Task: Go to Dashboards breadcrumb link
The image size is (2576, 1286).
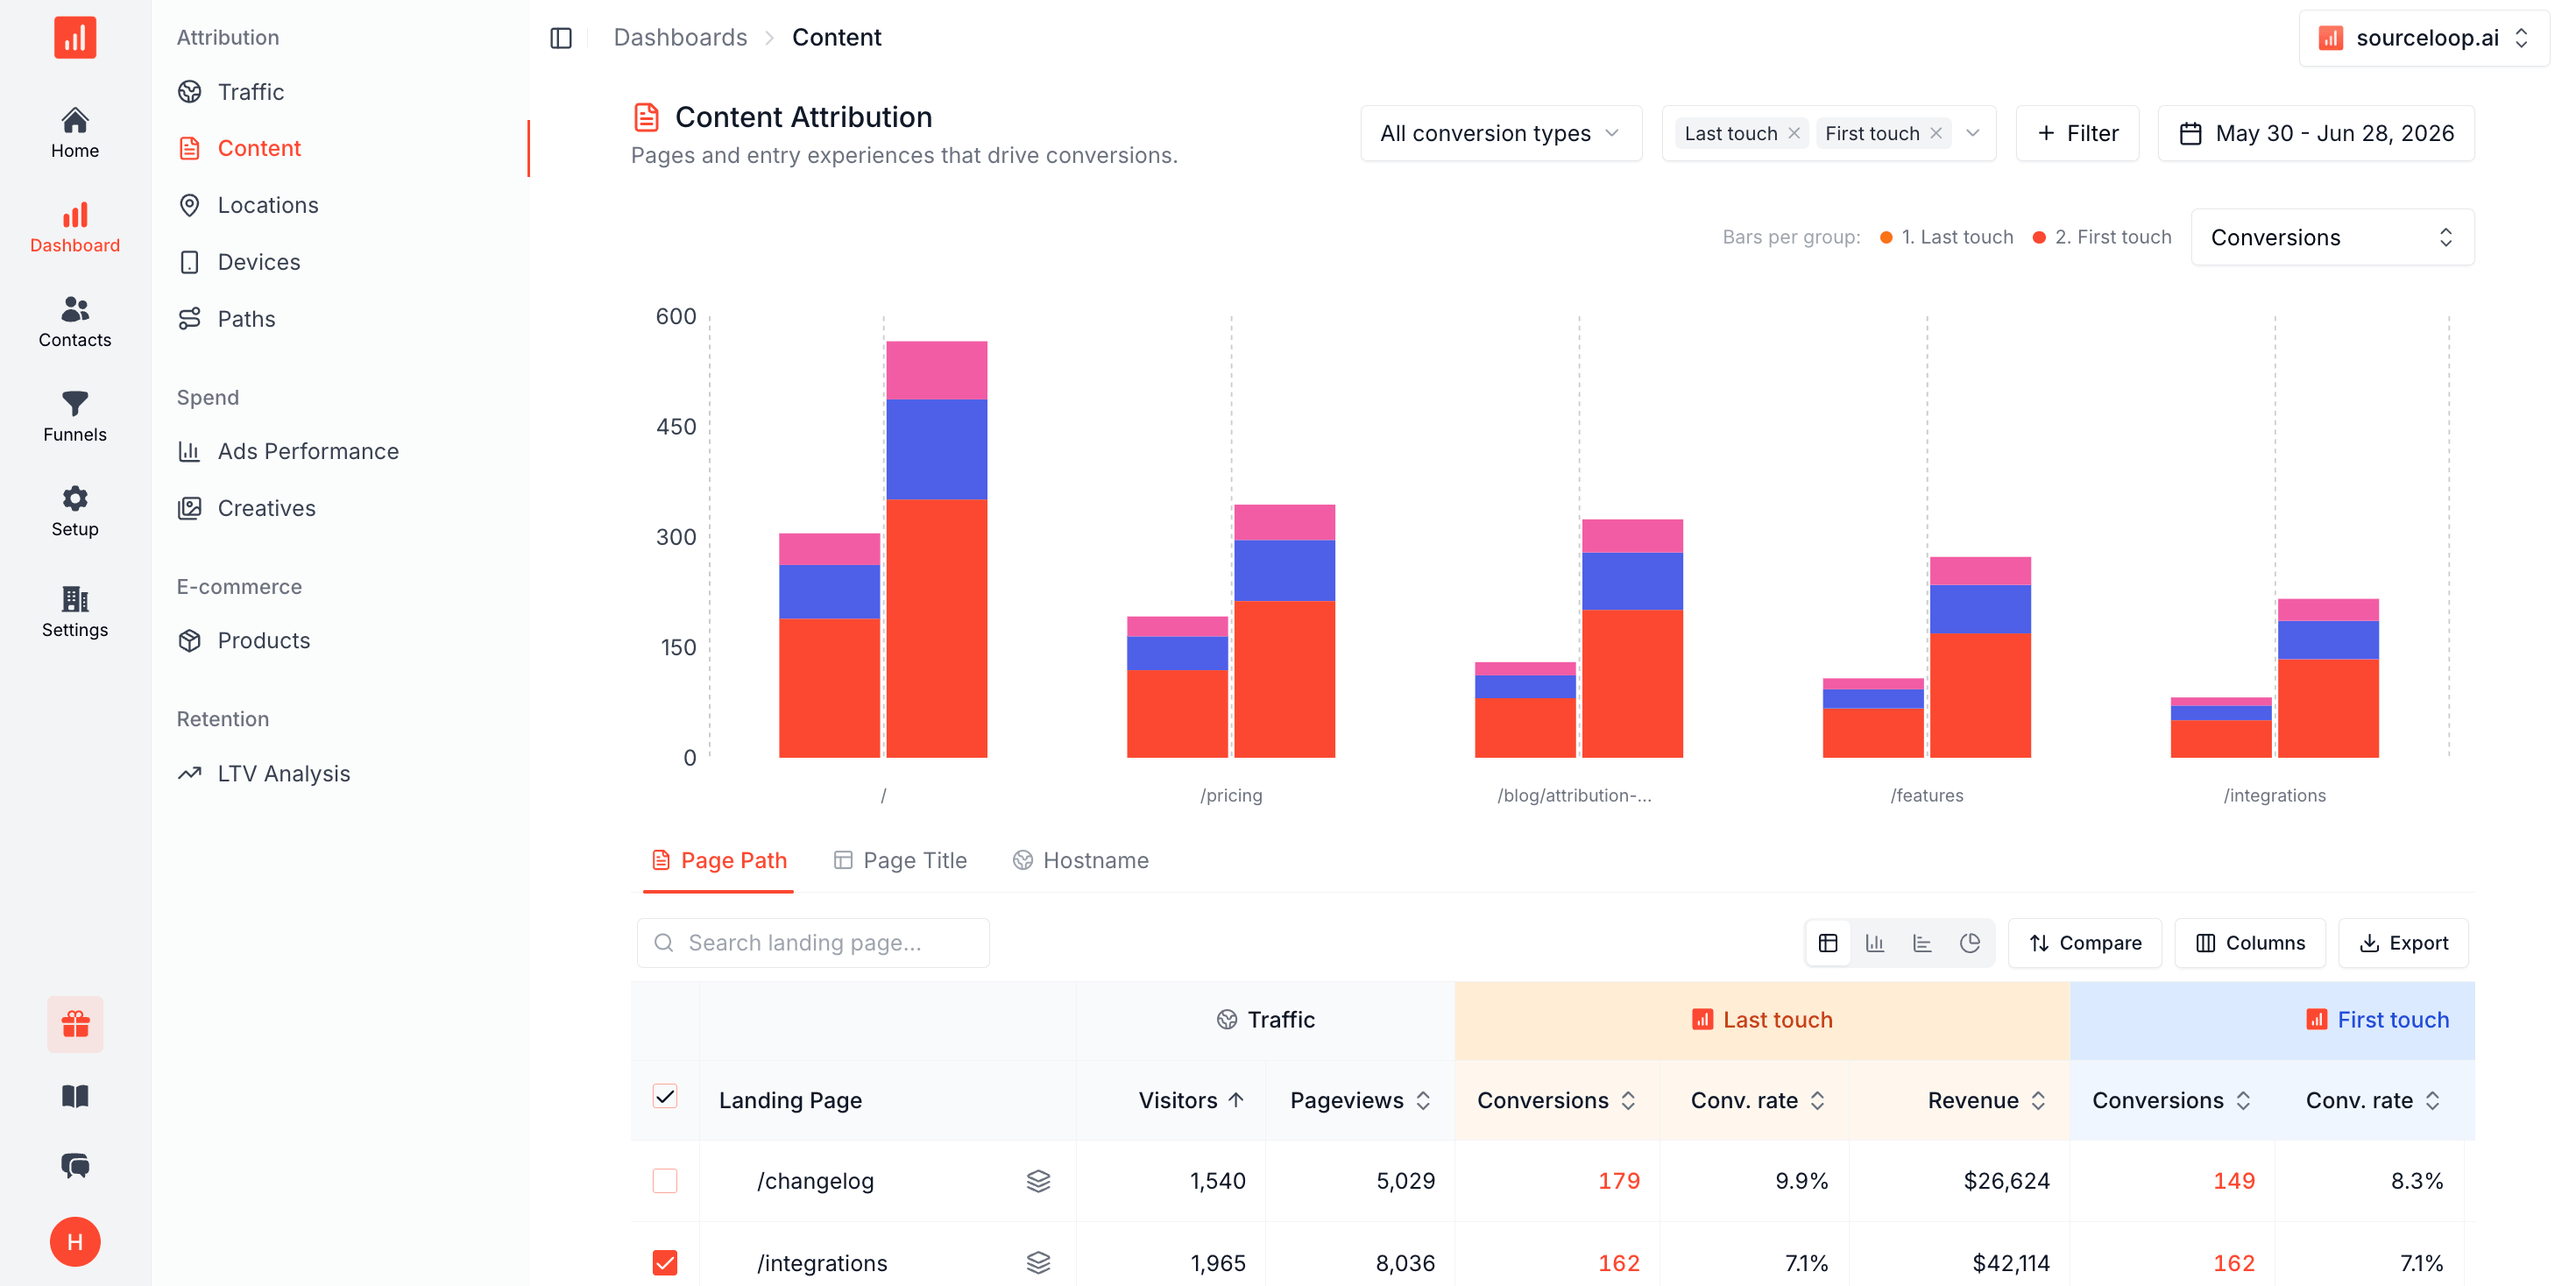Action: point(680,38)
